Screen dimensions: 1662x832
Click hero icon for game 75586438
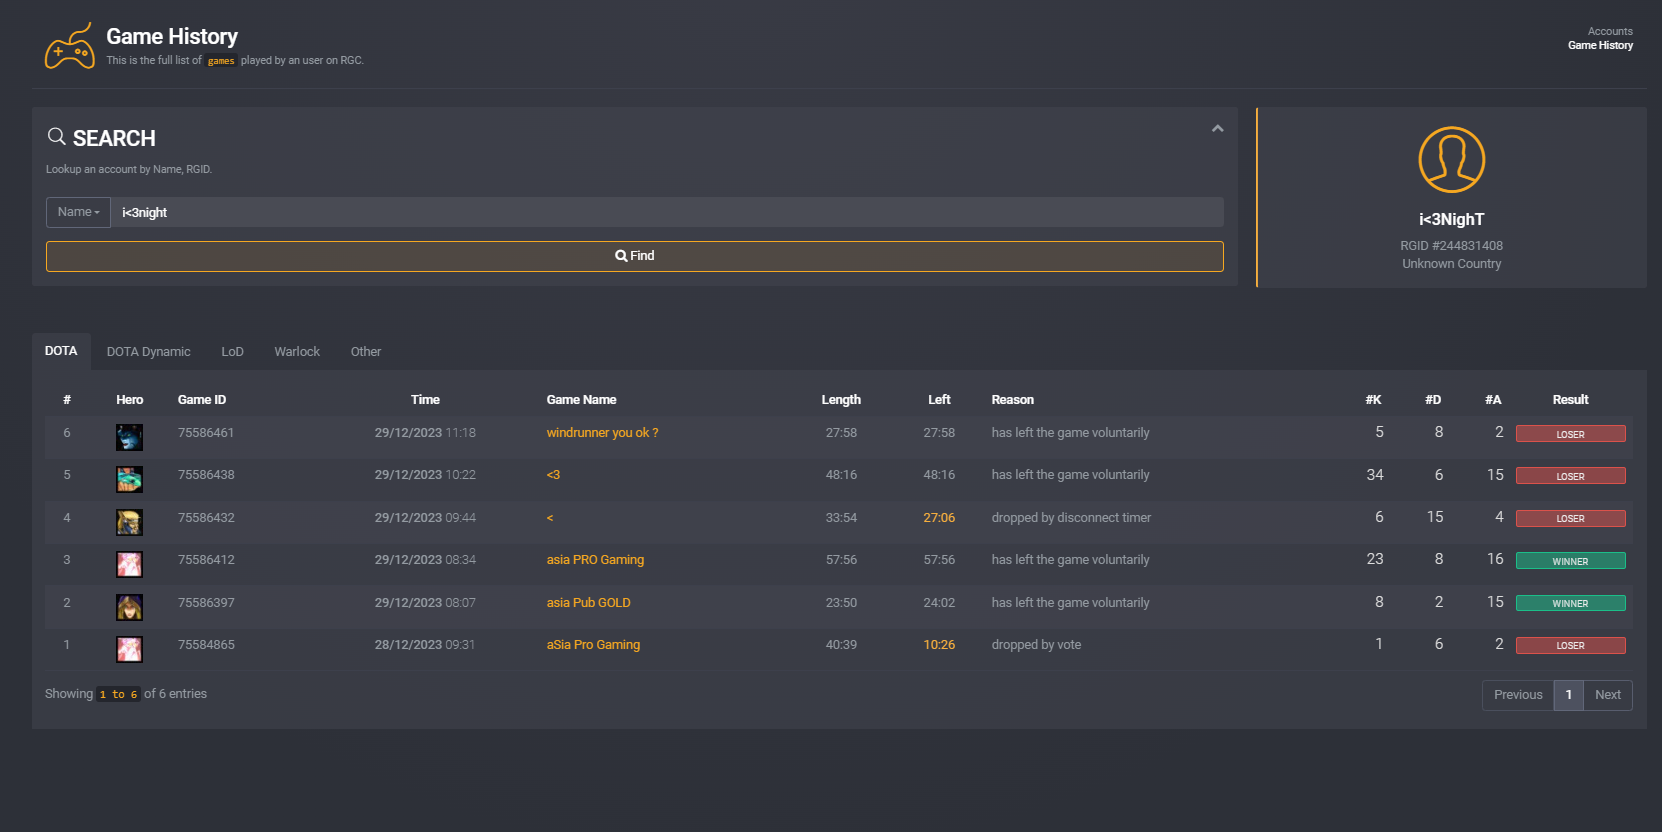(x=129, y=479)
